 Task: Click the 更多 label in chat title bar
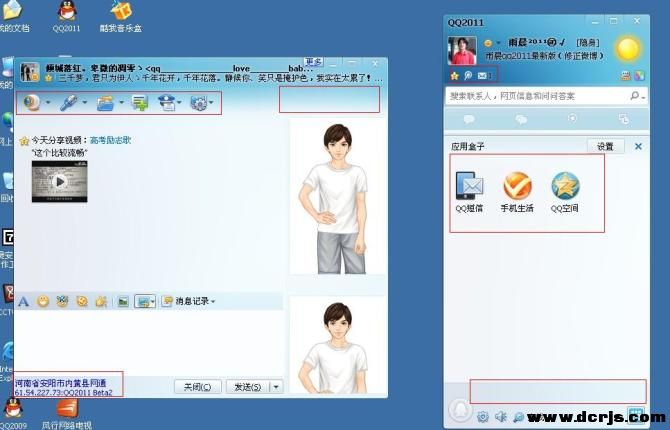tap(313, 62)
